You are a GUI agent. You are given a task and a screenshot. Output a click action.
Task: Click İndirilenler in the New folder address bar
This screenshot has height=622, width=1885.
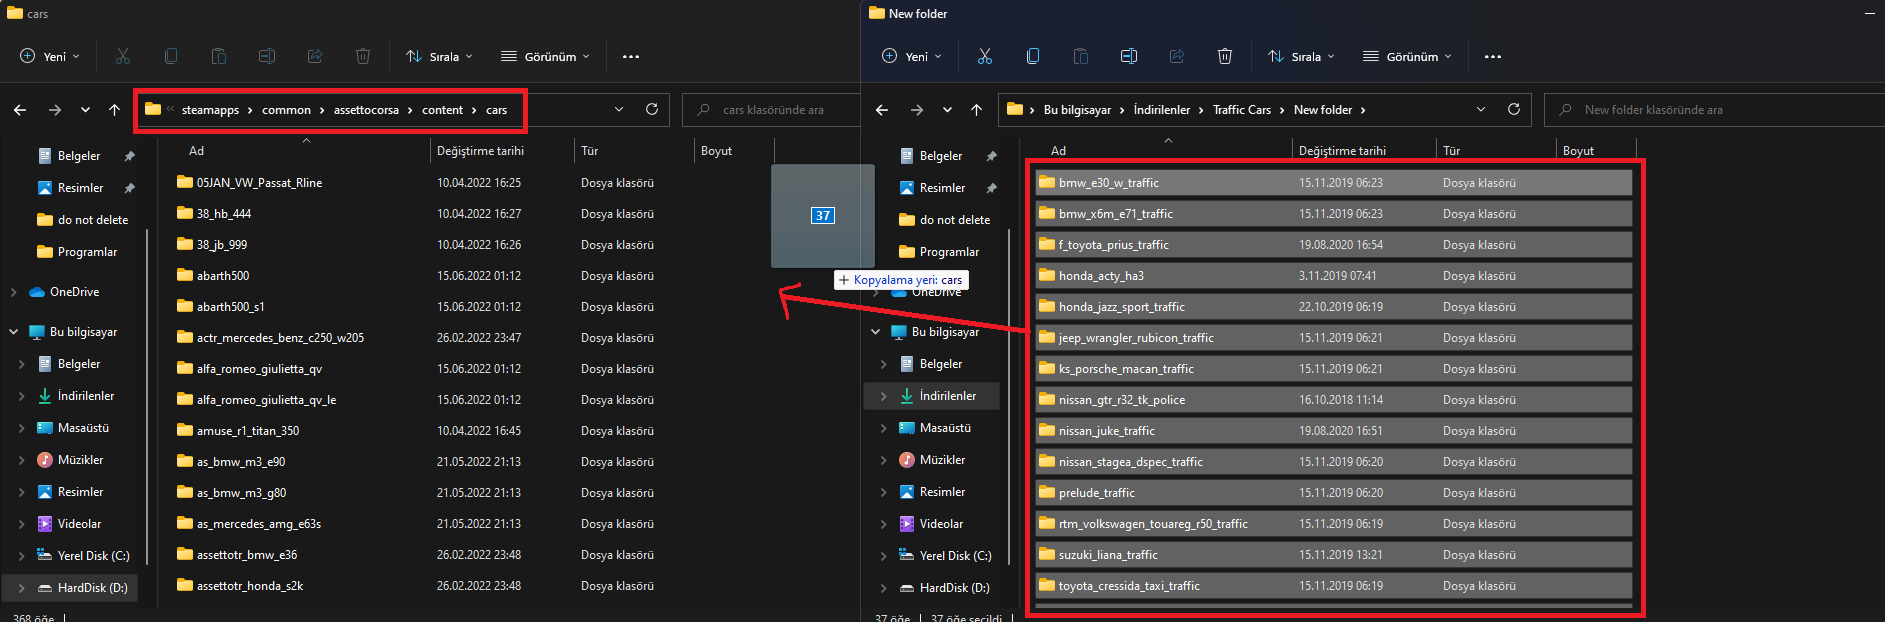pos(1162,110)
